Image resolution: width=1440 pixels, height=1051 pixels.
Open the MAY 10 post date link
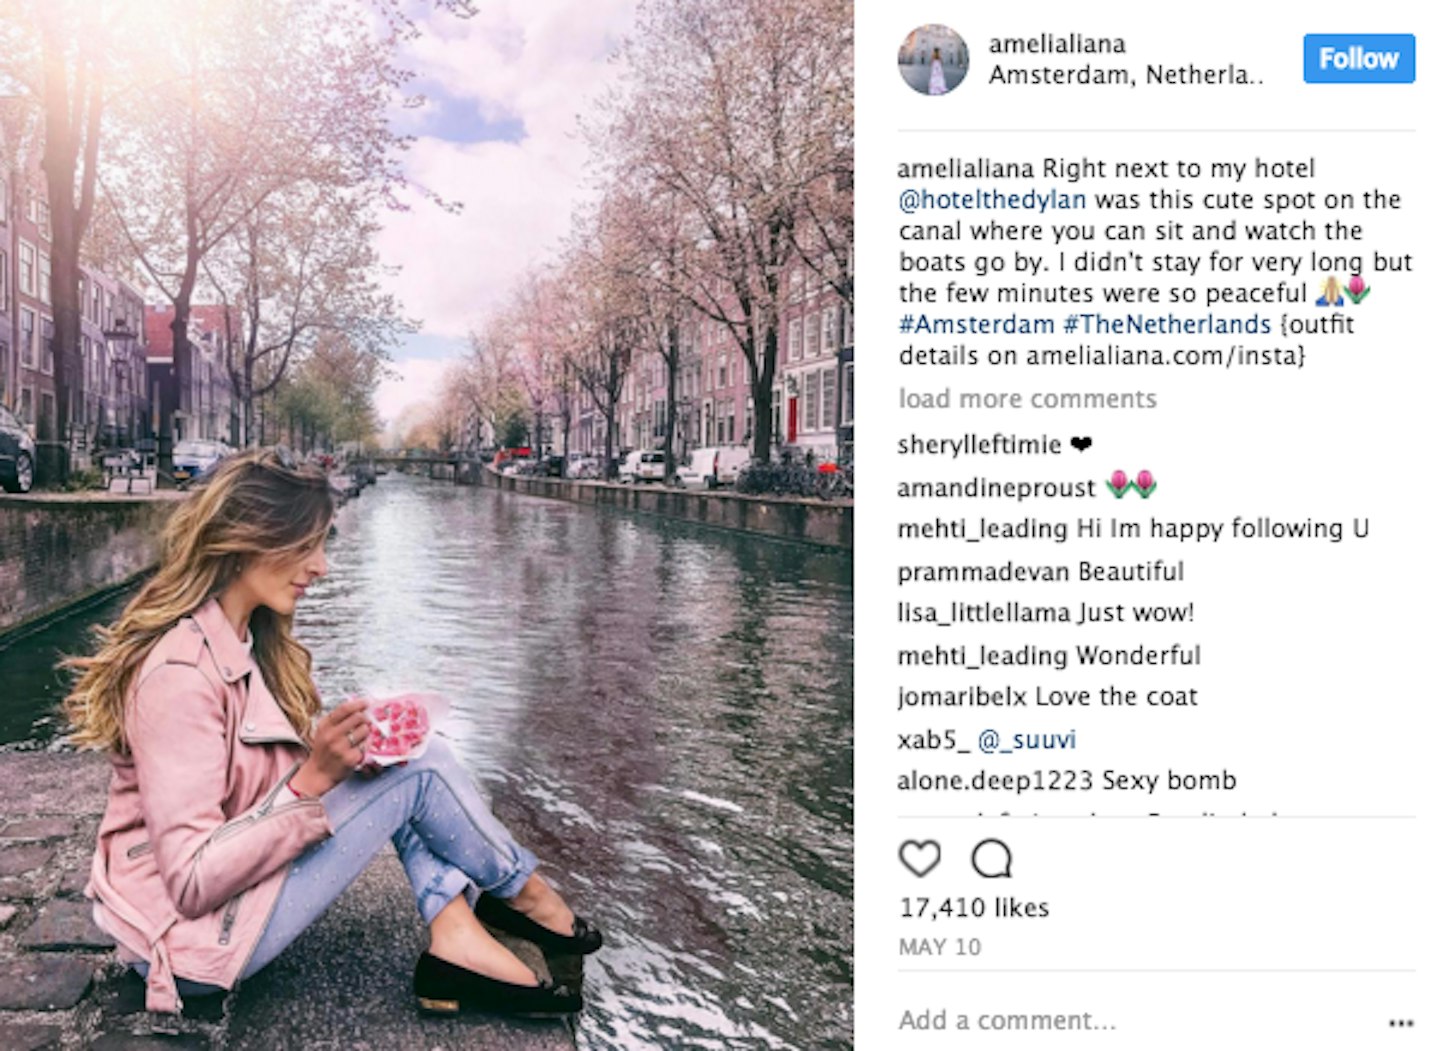click(940, 947)
